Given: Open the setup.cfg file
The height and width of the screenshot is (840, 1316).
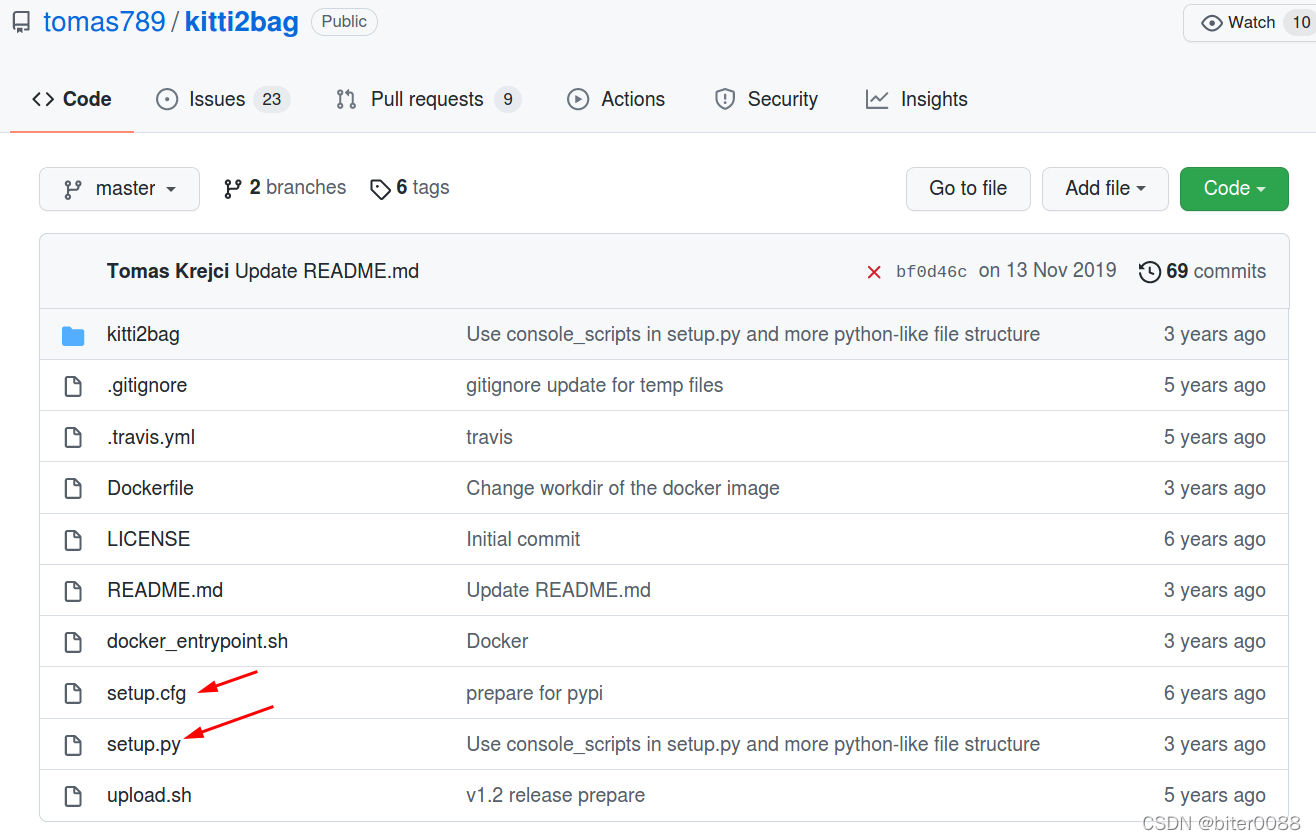Looking at the screenshot, I should 146,693.
